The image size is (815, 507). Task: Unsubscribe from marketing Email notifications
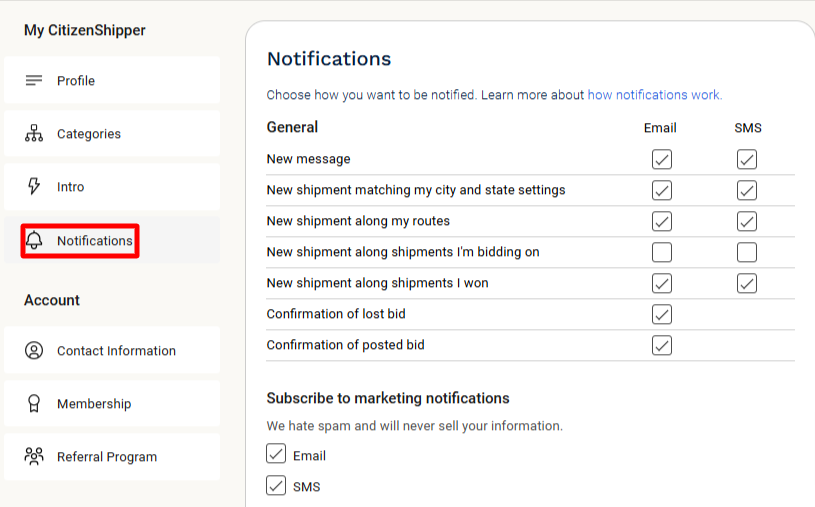(276, 453)
